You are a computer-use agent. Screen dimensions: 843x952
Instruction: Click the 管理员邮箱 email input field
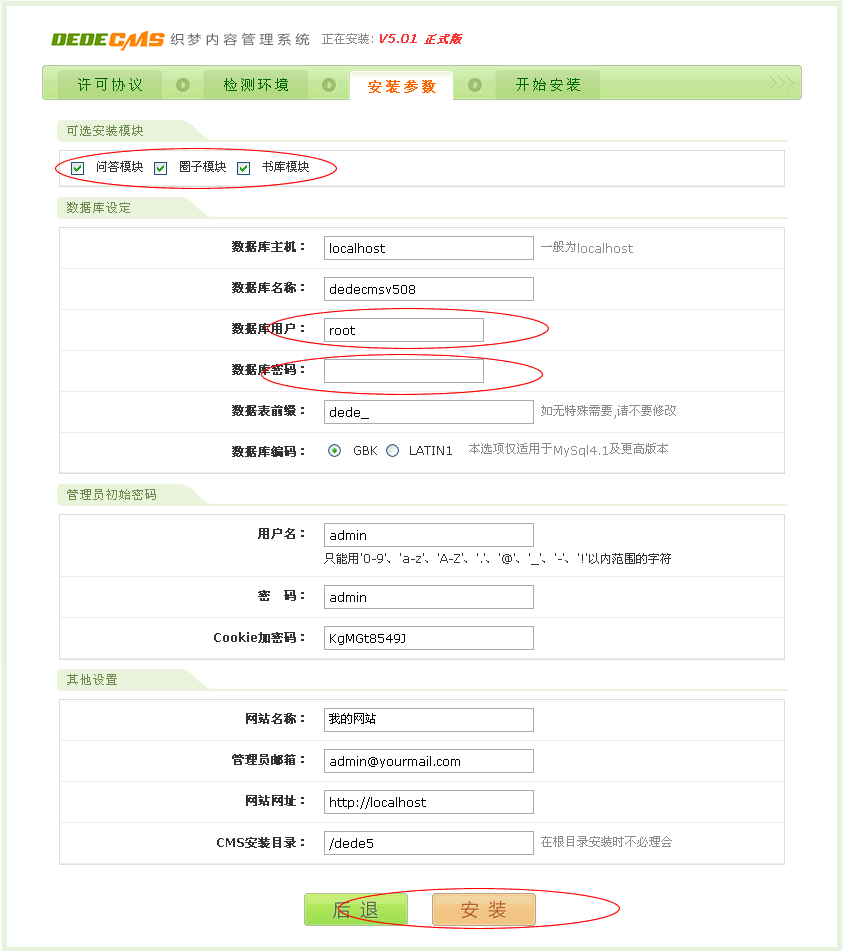pos(428,760)
